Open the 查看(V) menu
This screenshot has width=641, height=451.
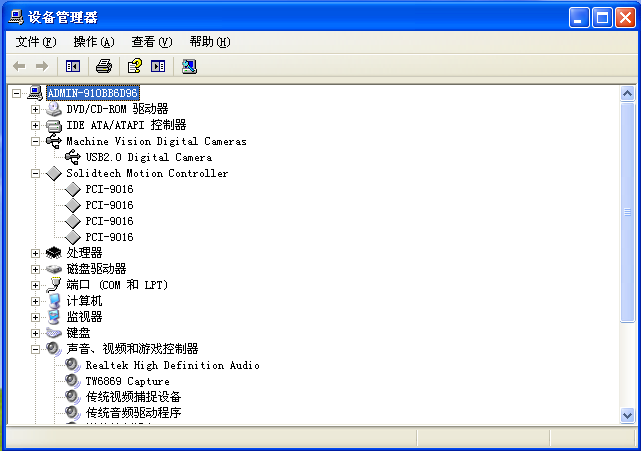pos(151,42)
